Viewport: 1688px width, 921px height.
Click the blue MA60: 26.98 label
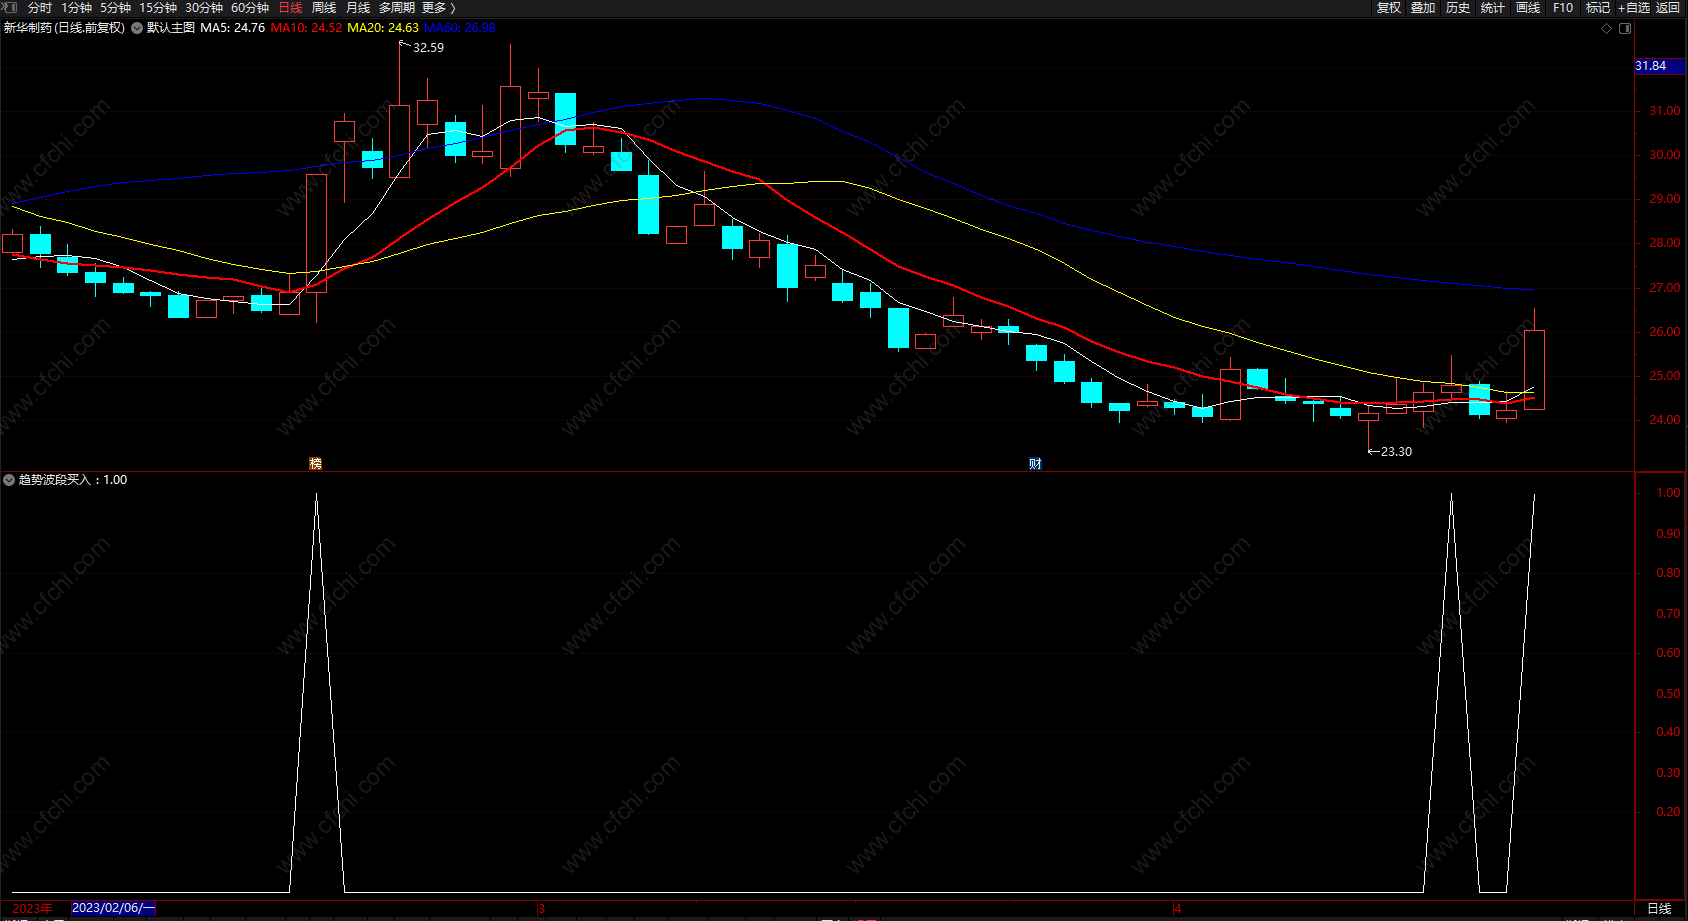click(x=460, y=28)
